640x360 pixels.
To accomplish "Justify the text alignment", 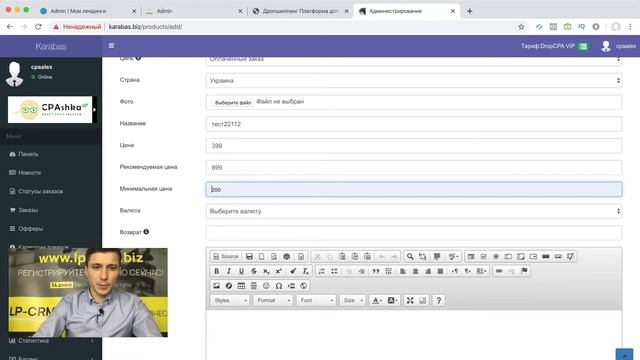I will pyautogui.click(x=440, y=271).
